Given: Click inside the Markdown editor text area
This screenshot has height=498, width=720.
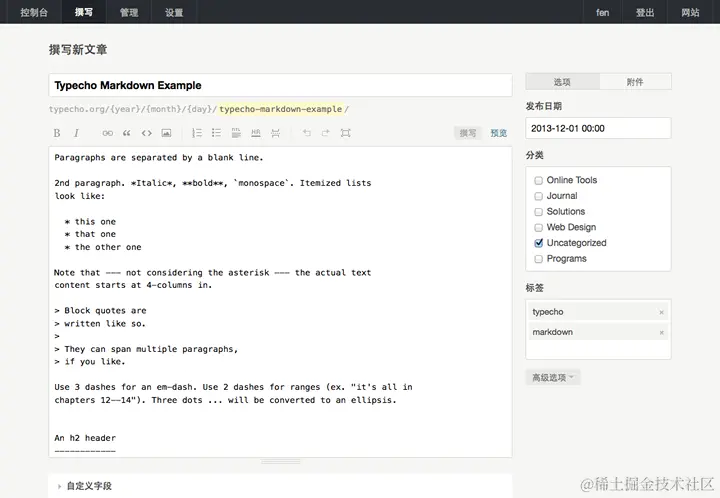Looking at the screenshot, I should point(280,302).
